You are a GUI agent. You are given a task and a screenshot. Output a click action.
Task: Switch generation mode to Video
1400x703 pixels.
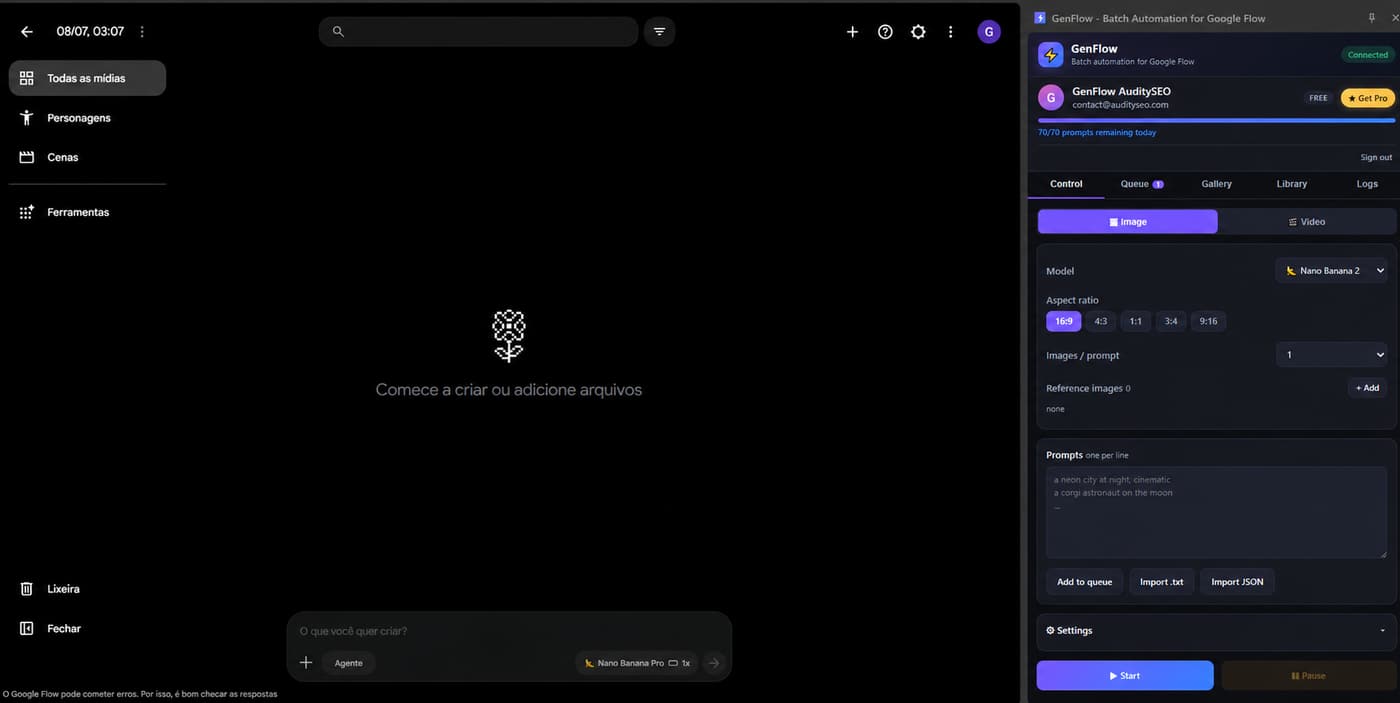1307,222
